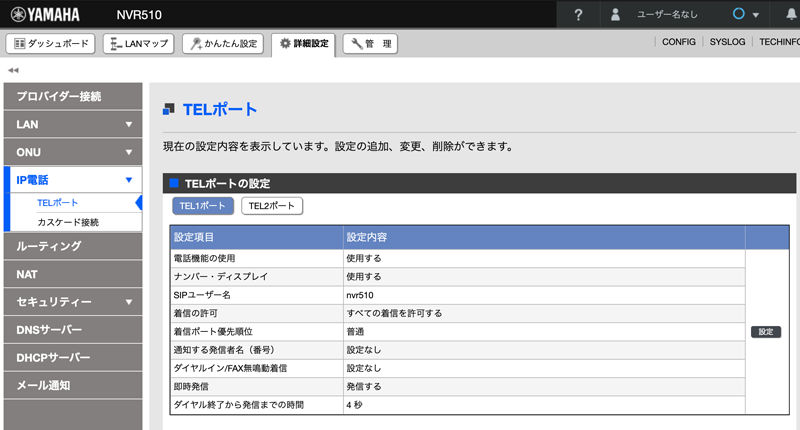This screenshot has height=430, width=800.
Task: Click the 設定 button in the table
Action: pyautogui.click(x=766, y=332)
